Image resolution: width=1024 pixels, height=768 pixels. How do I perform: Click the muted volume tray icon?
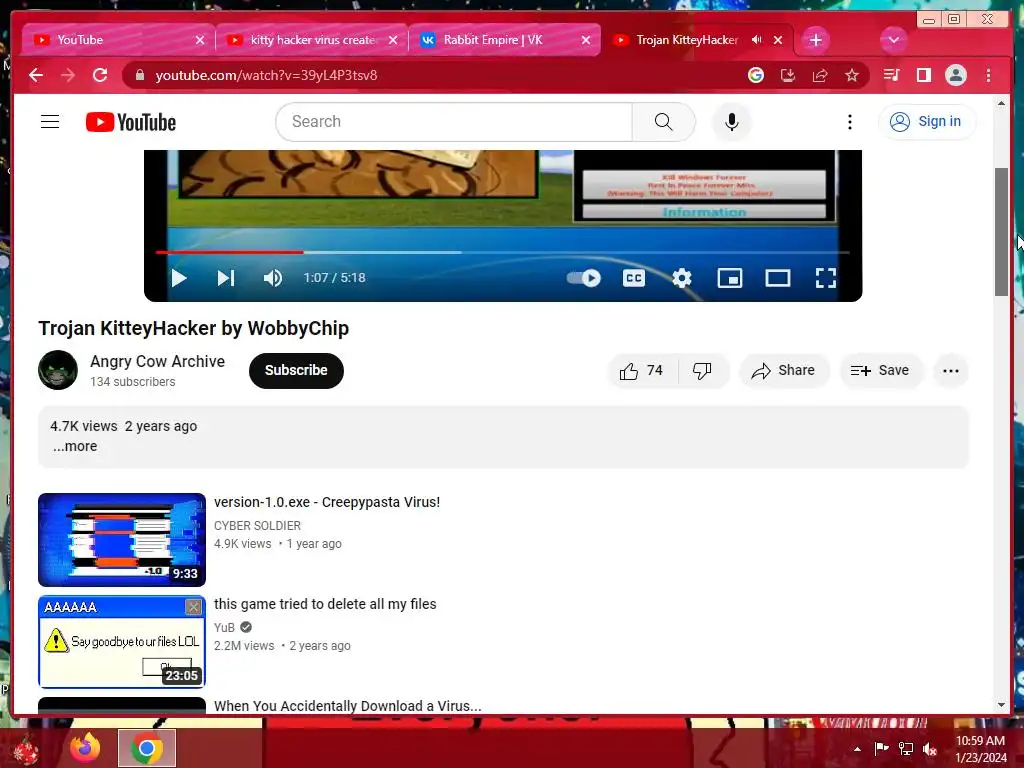point(930,749)
